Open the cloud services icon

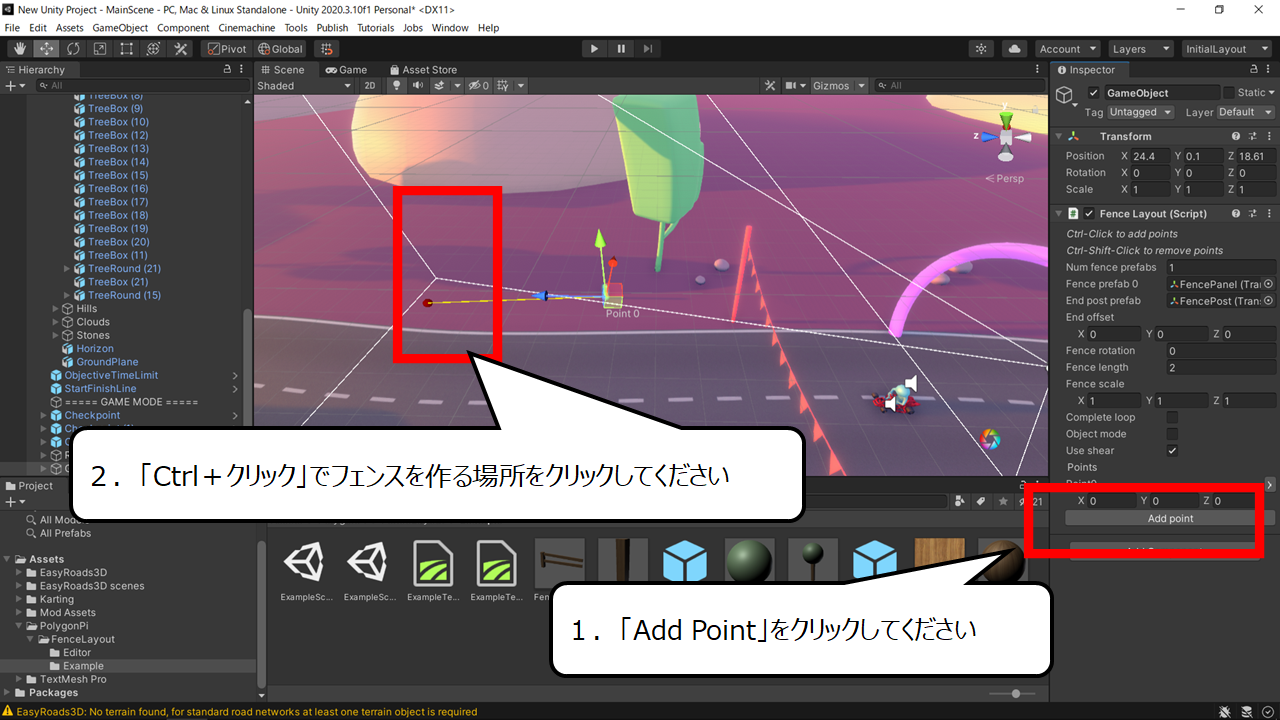[x=1014, y=49]
